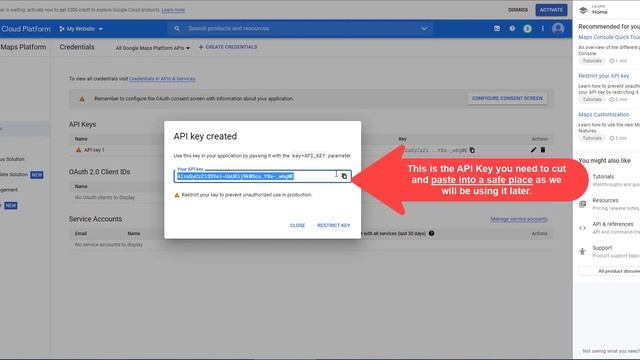Show help for the last 30 days column
The image size is (640, 360).
(431, 233)
